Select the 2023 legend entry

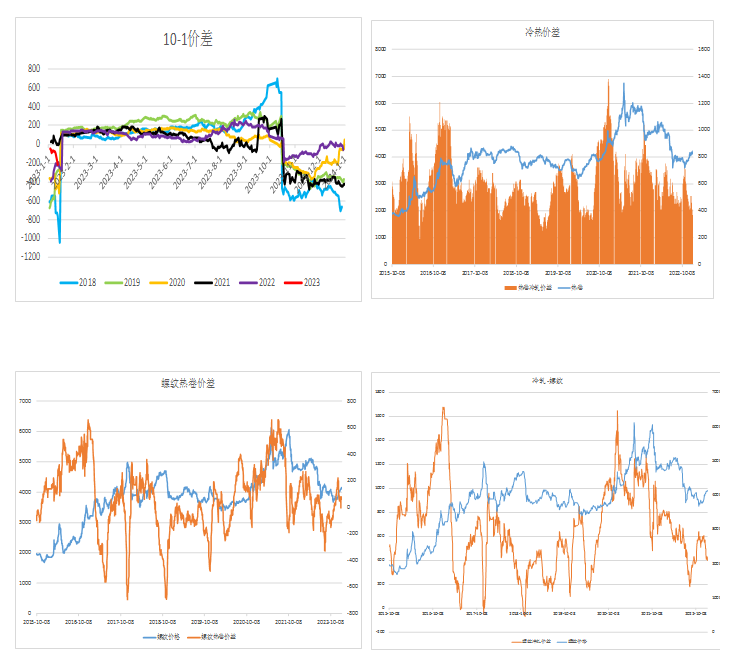click(302, 282)
